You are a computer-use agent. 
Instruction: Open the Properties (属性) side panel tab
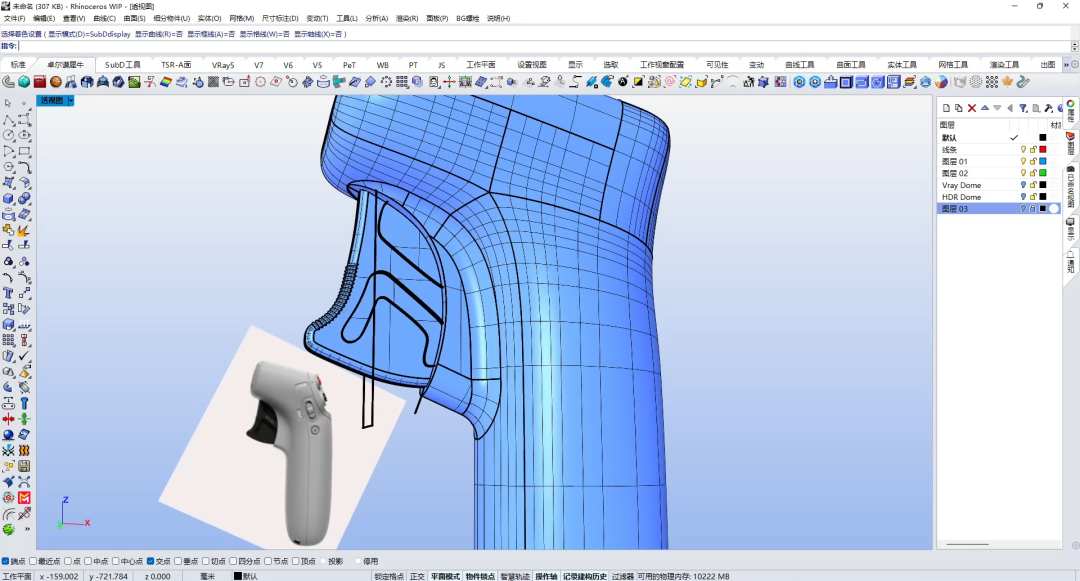click(1070, 111)
